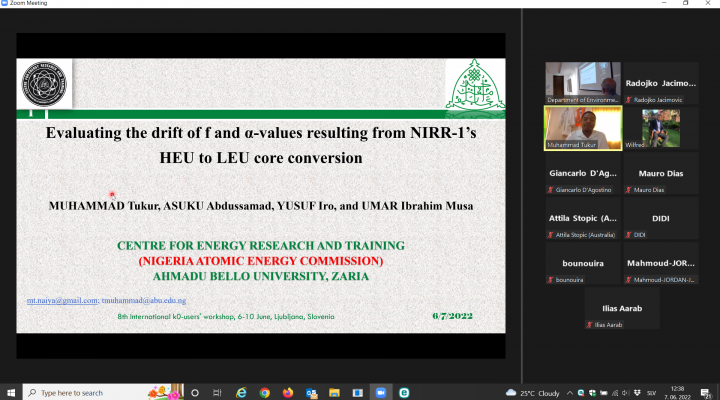This screenshot has height=400, width=720.
Task: Open the blue window app next to File Explorer
Action: 358,393
